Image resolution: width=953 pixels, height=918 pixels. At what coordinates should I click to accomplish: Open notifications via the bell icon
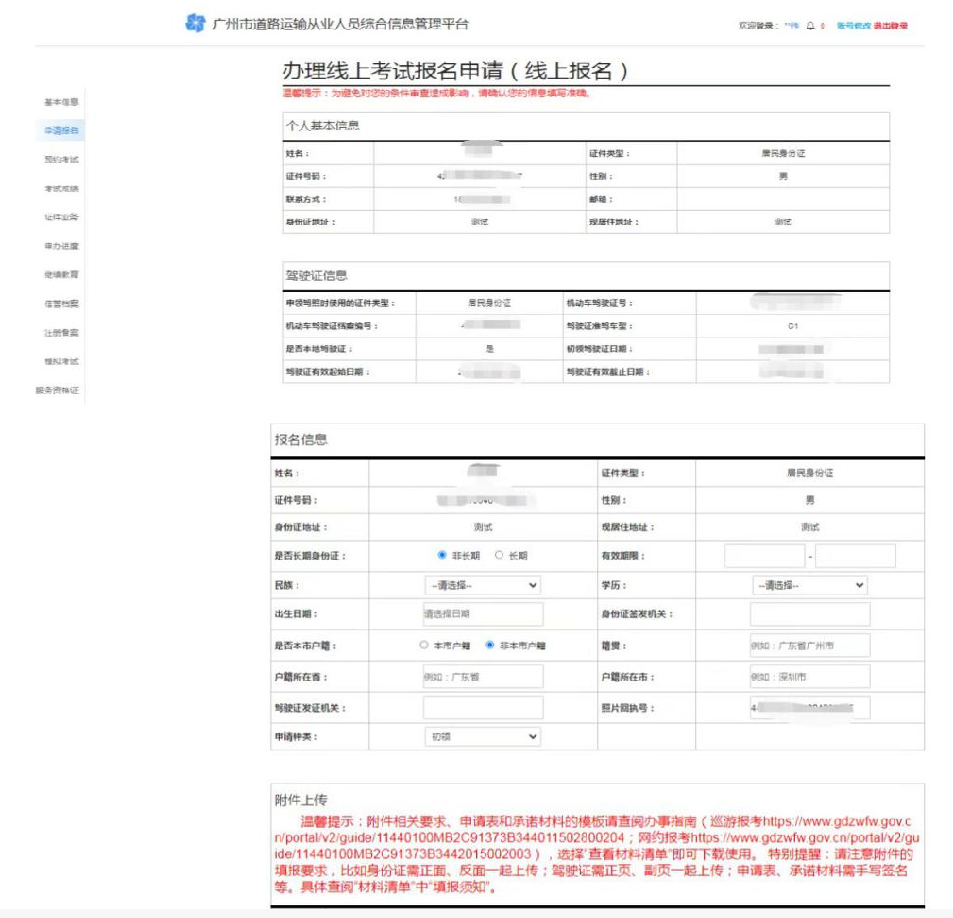point(810,26)
